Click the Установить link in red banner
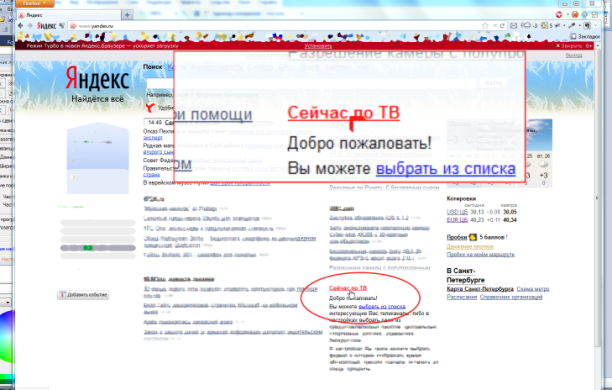 coord(318,46)
